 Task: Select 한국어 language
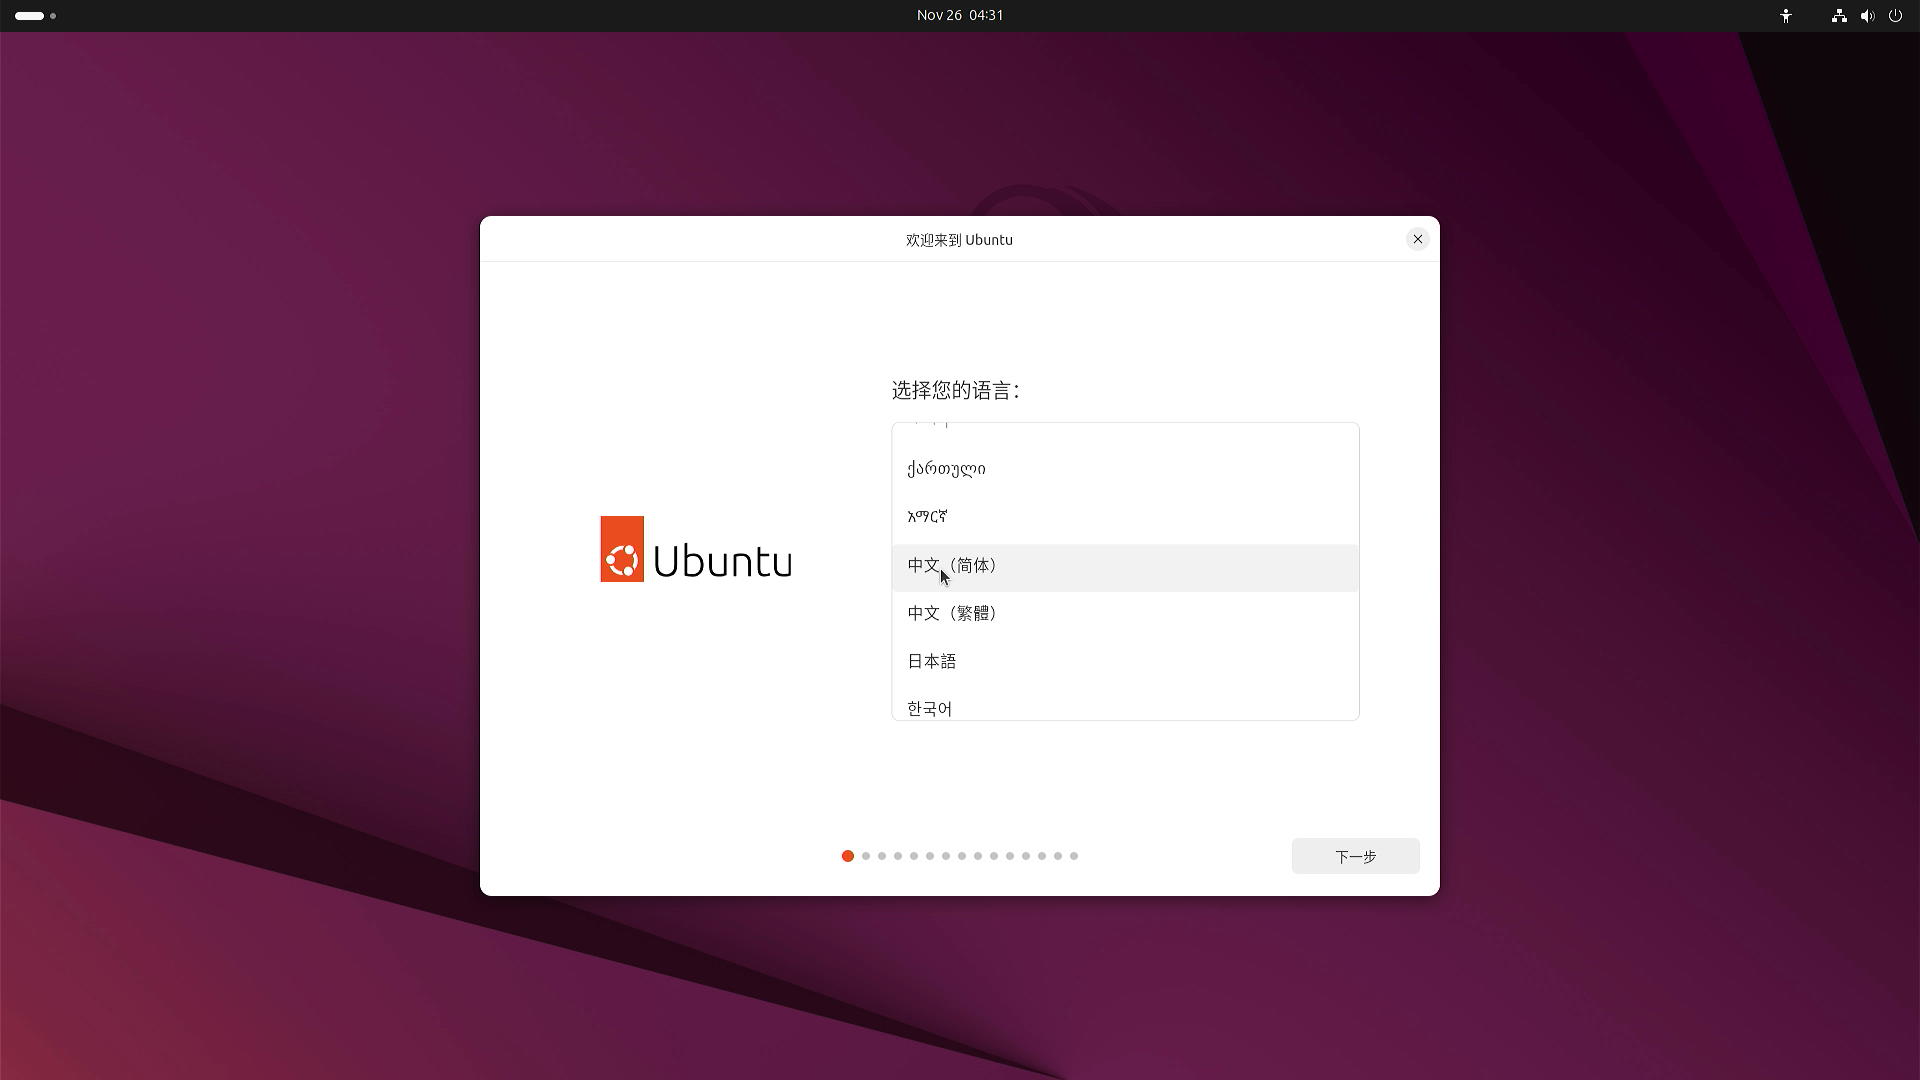[x=1125, y=704]
